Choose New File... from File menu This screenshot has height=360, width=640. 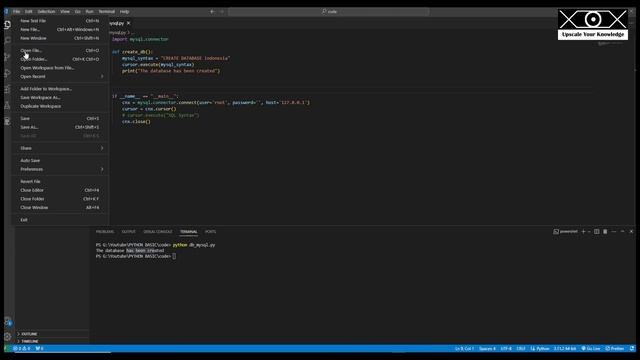point(61,29)
